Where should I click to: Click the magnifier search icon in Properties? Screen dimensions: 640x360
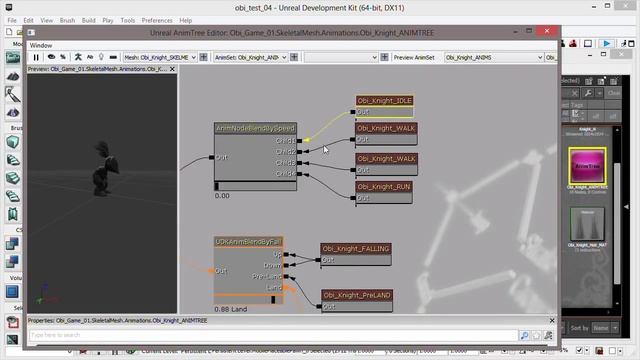[524, 336]
